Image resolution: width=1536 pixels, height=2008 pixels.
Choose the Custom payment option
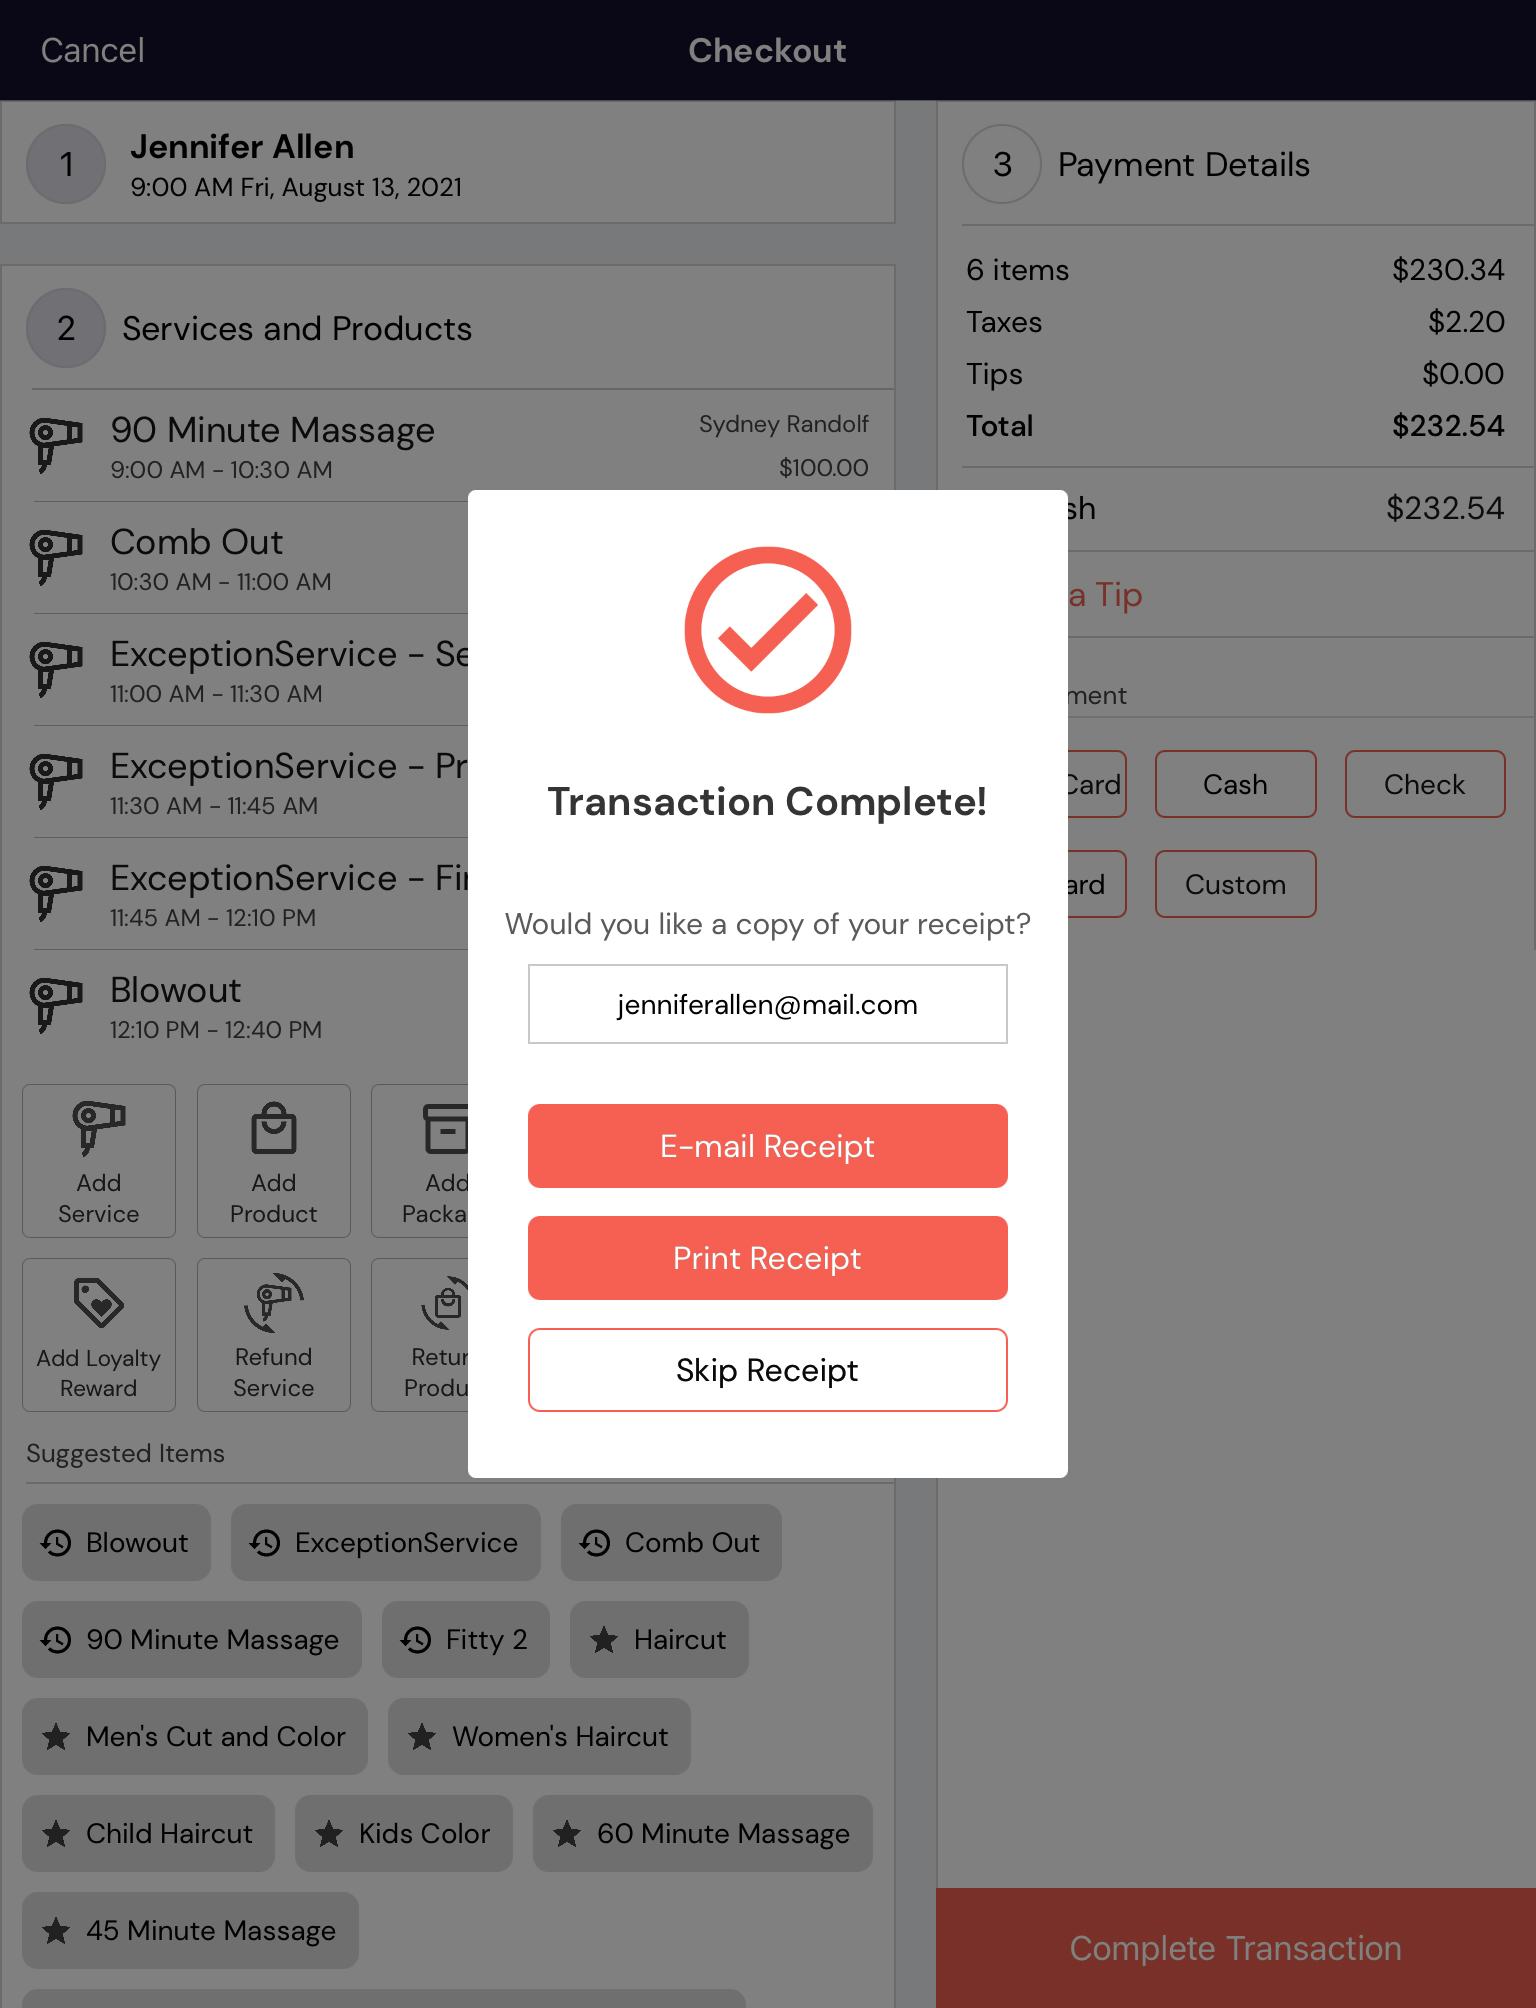pos(1235,884)
